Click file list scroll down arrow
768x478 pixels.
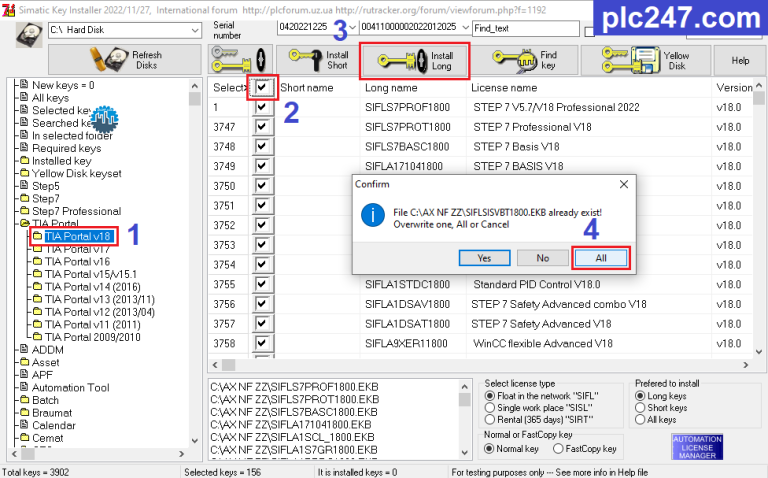pos(465,453)
